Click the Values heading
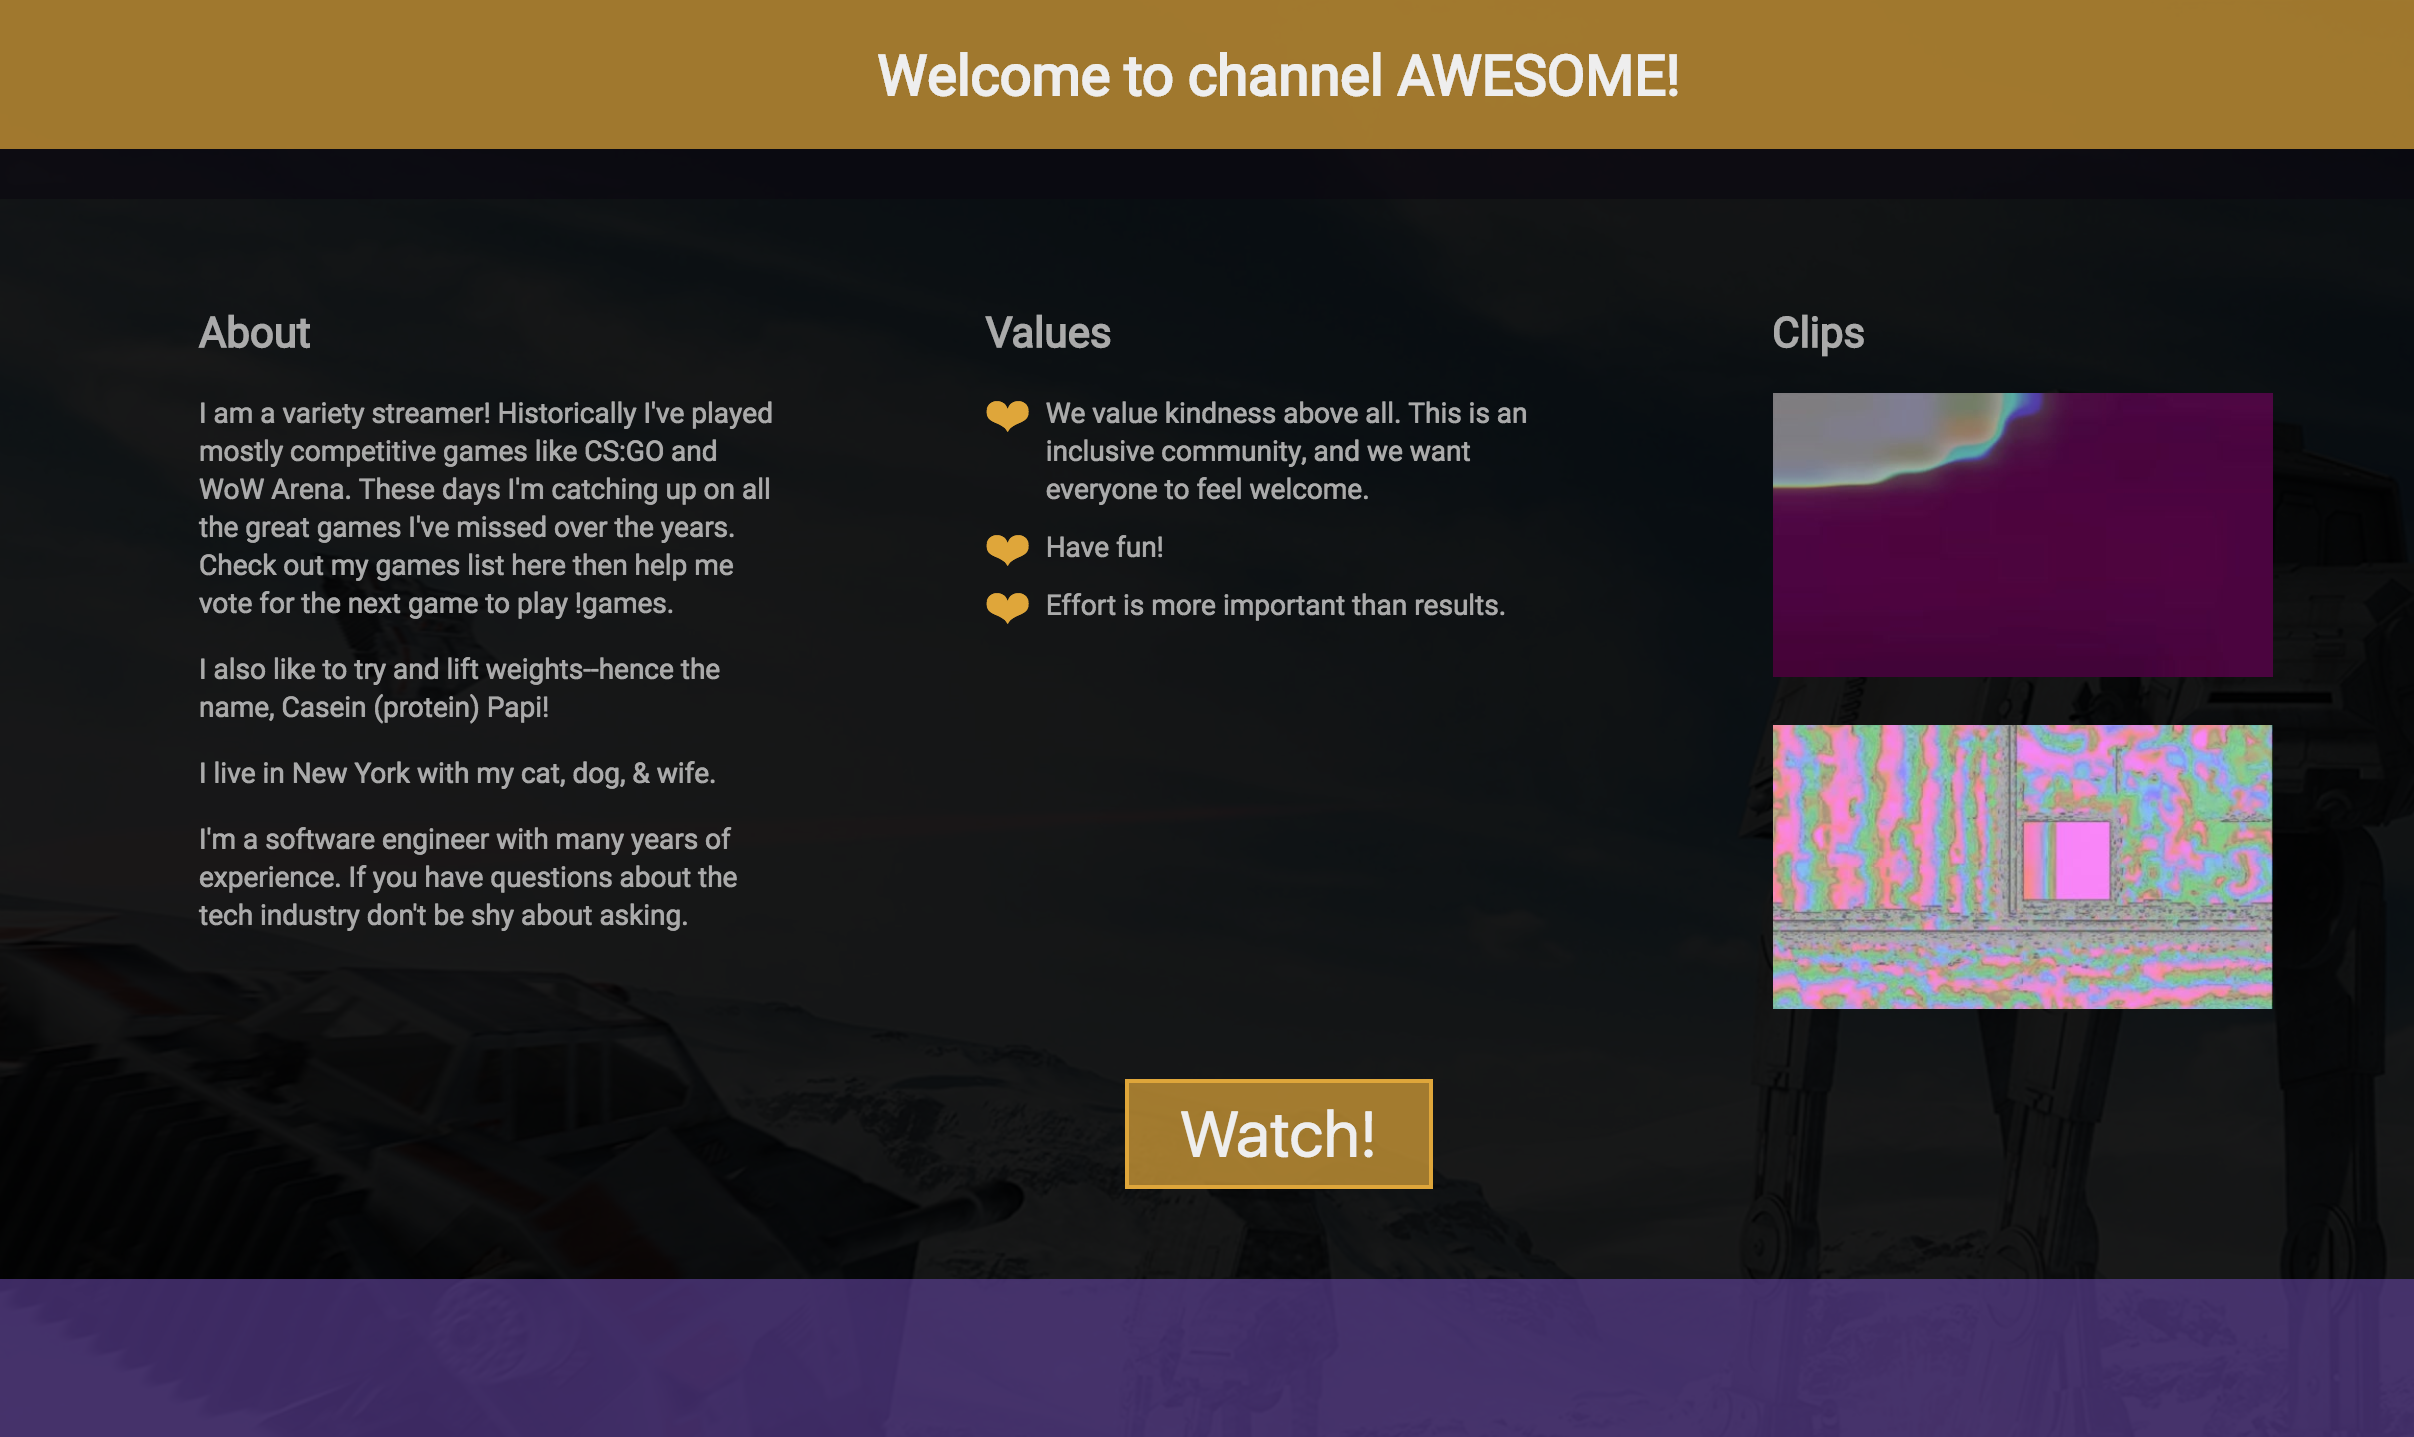This screenshot has width=2414, height=1437. click(x=1047, y=333)
